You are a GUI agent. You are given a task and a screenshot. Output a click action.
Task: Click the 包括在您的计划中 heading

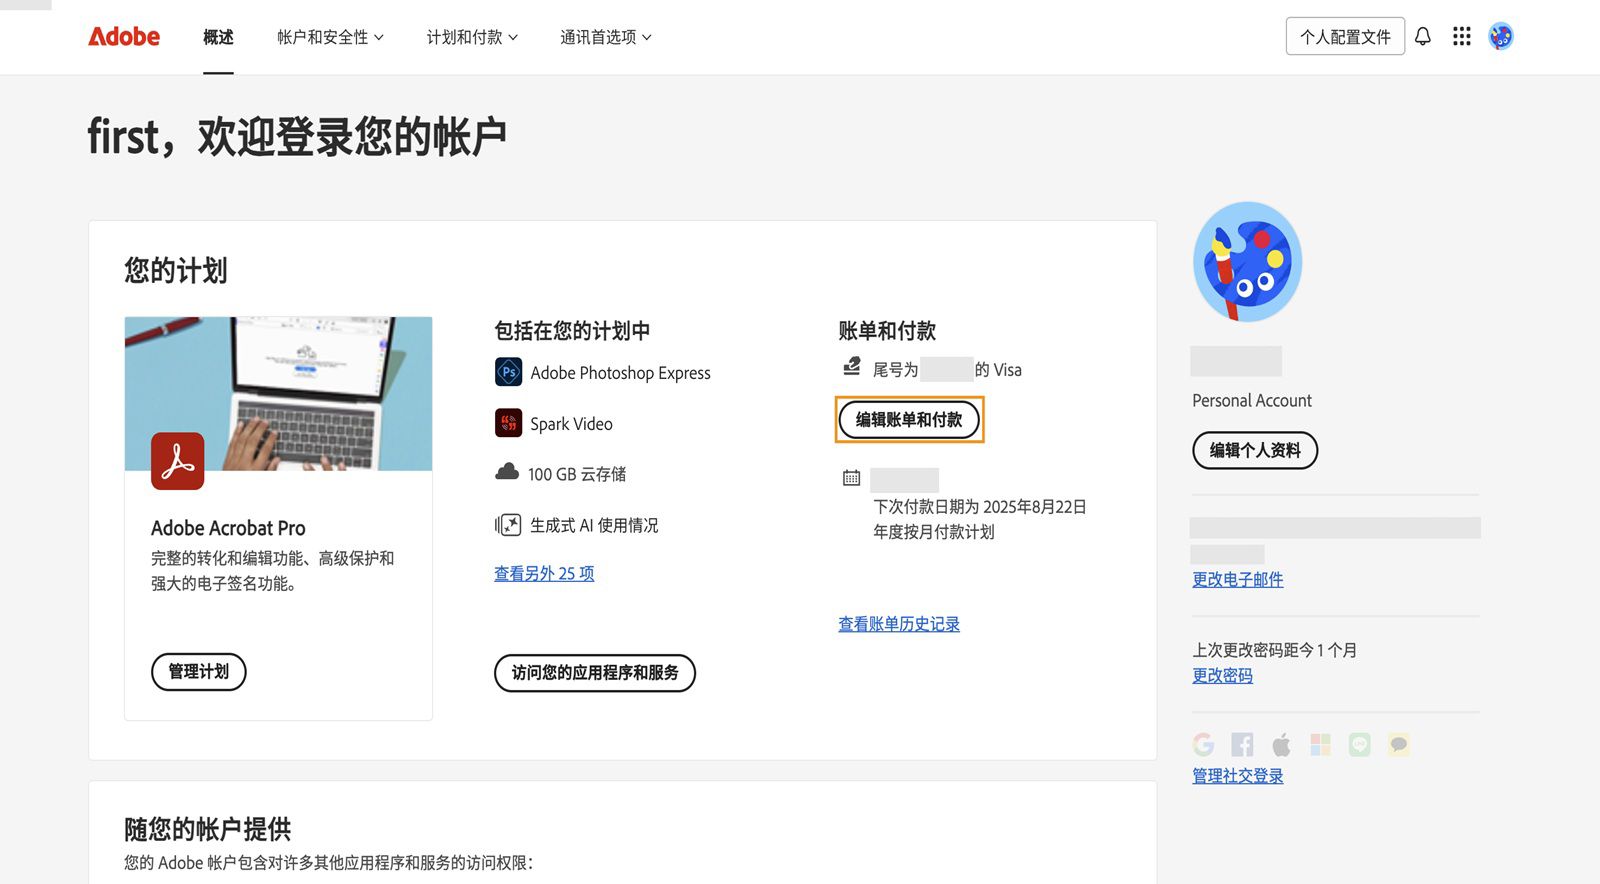(x=572, y=331)
